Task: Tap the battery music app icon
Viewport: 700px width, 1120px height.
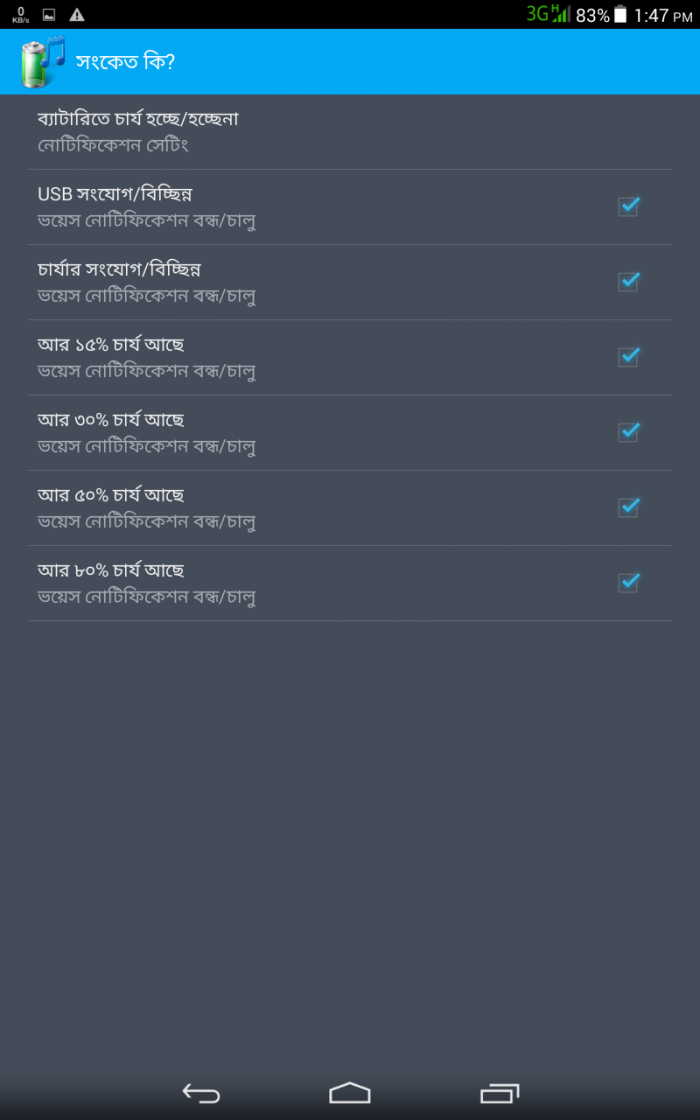Action: [x=41, y=62]
